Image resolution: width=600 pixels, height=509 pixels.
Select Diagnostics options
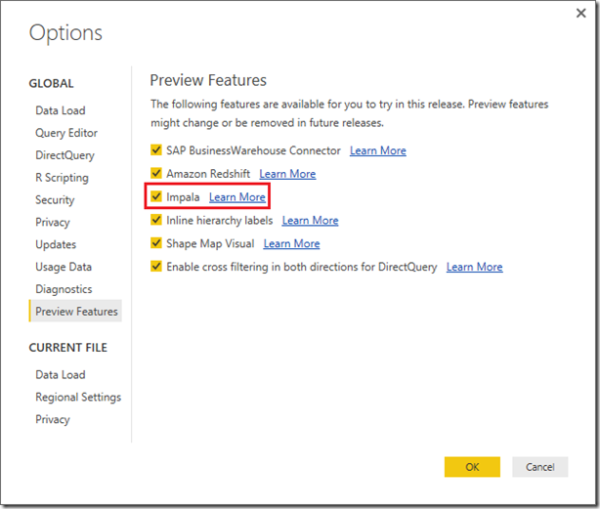64,289
